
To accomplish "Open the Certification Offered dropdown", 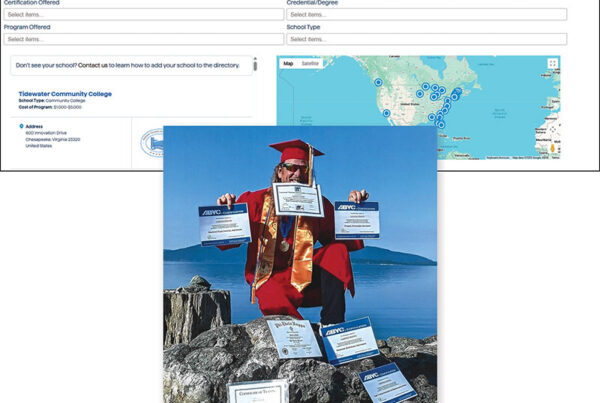I will coord(142,15).
